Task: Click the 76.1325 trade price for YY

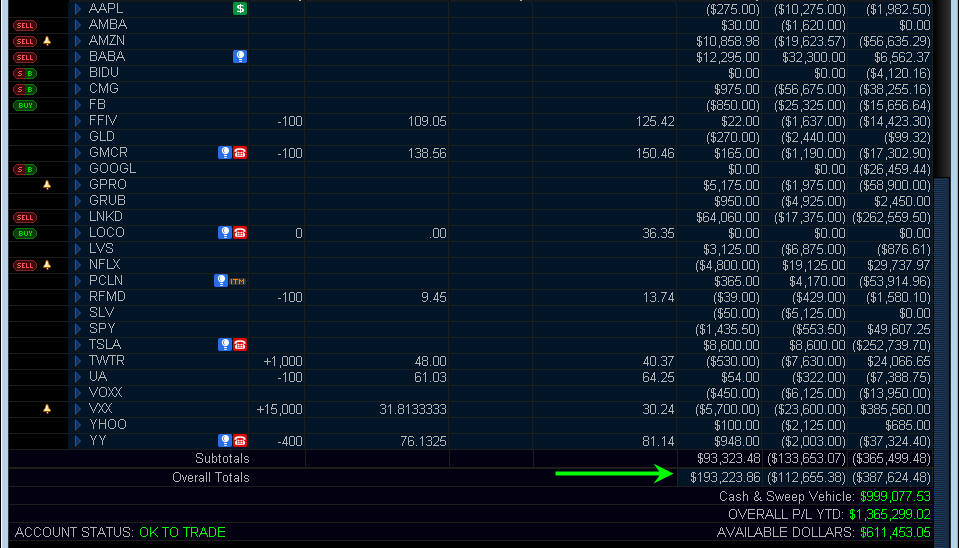Action: [x=423, y=441]
